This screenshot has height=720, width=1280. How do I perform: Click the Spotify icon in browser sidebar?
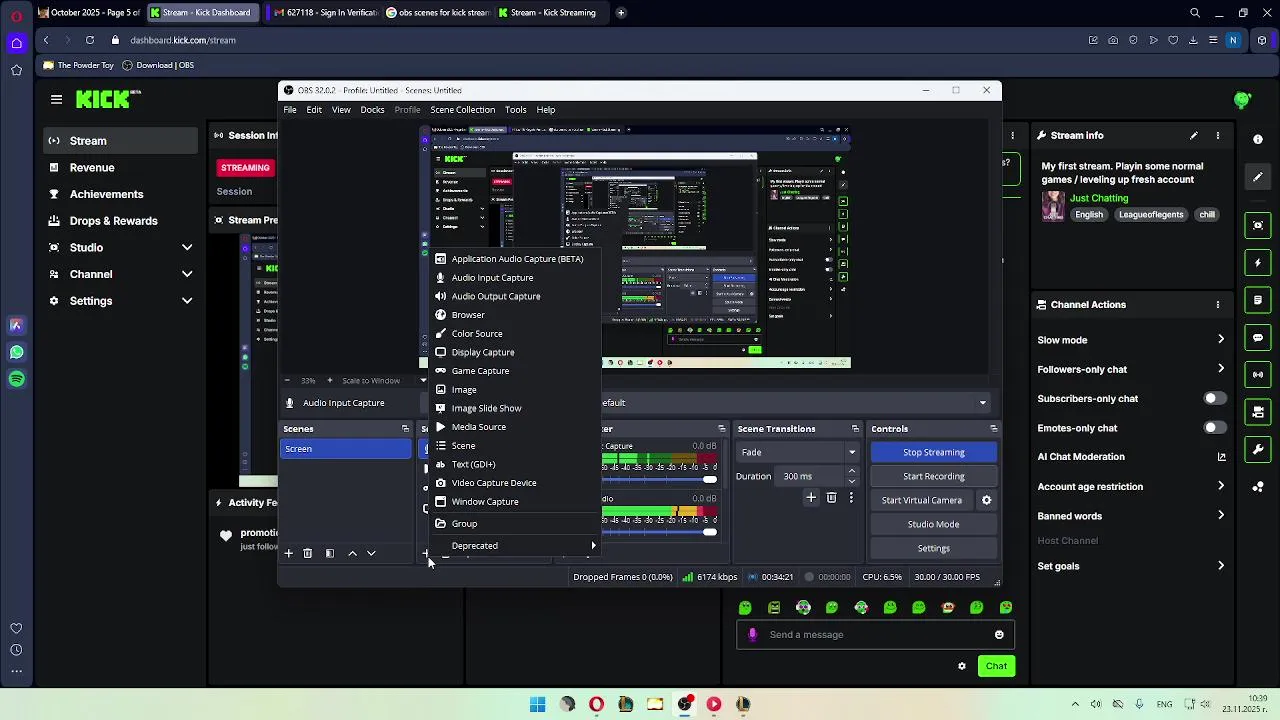pos(16,379)
